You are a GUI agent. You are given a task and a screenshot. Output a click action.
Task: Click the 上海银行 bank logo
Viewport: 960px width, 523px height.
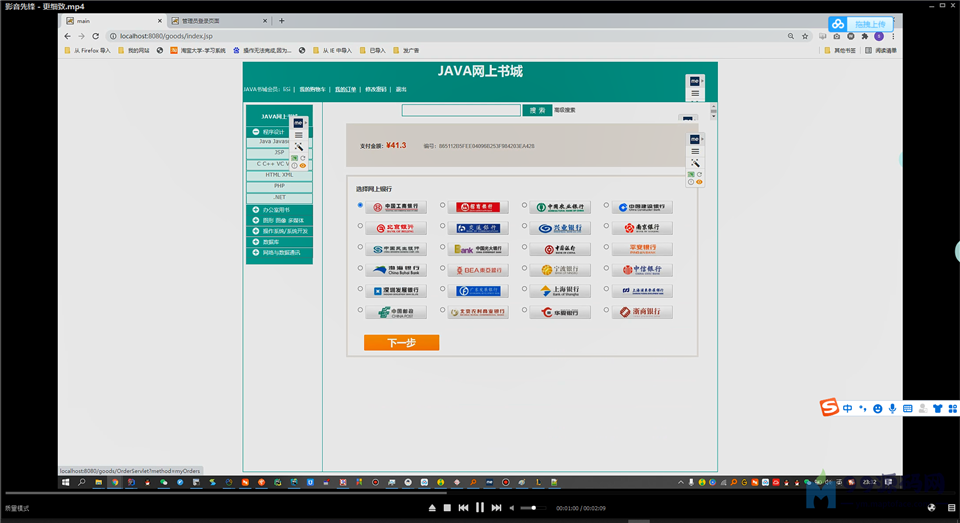(560, 292)
